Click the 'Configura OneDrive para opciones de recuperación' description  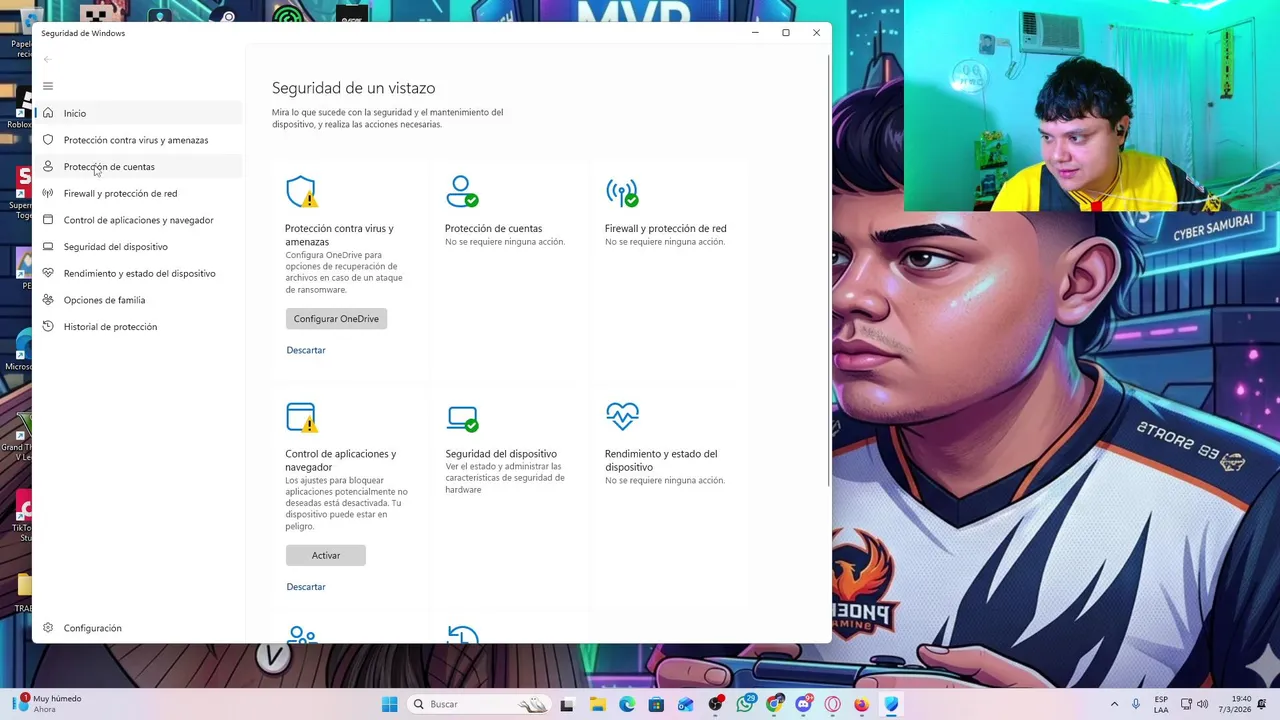click(x=344, y=272)
